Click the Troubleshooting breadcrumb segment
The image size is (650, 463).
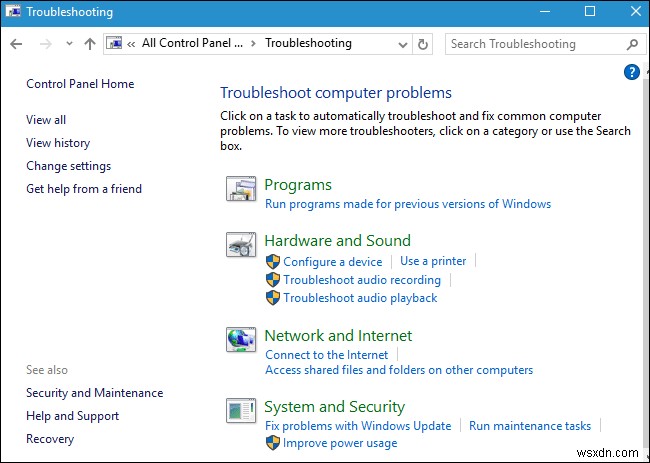click(308, 43)
